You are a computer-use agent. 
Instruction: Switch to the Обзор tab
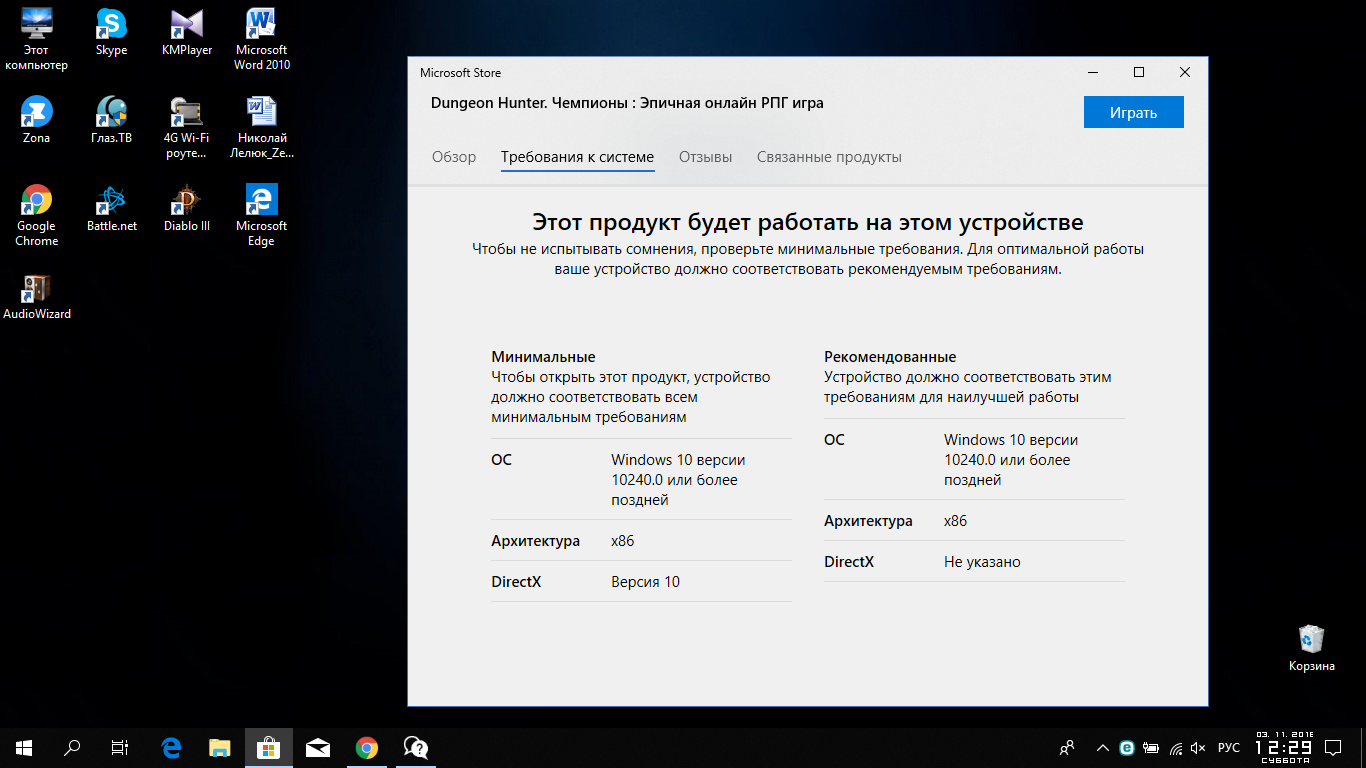point(454,157)
